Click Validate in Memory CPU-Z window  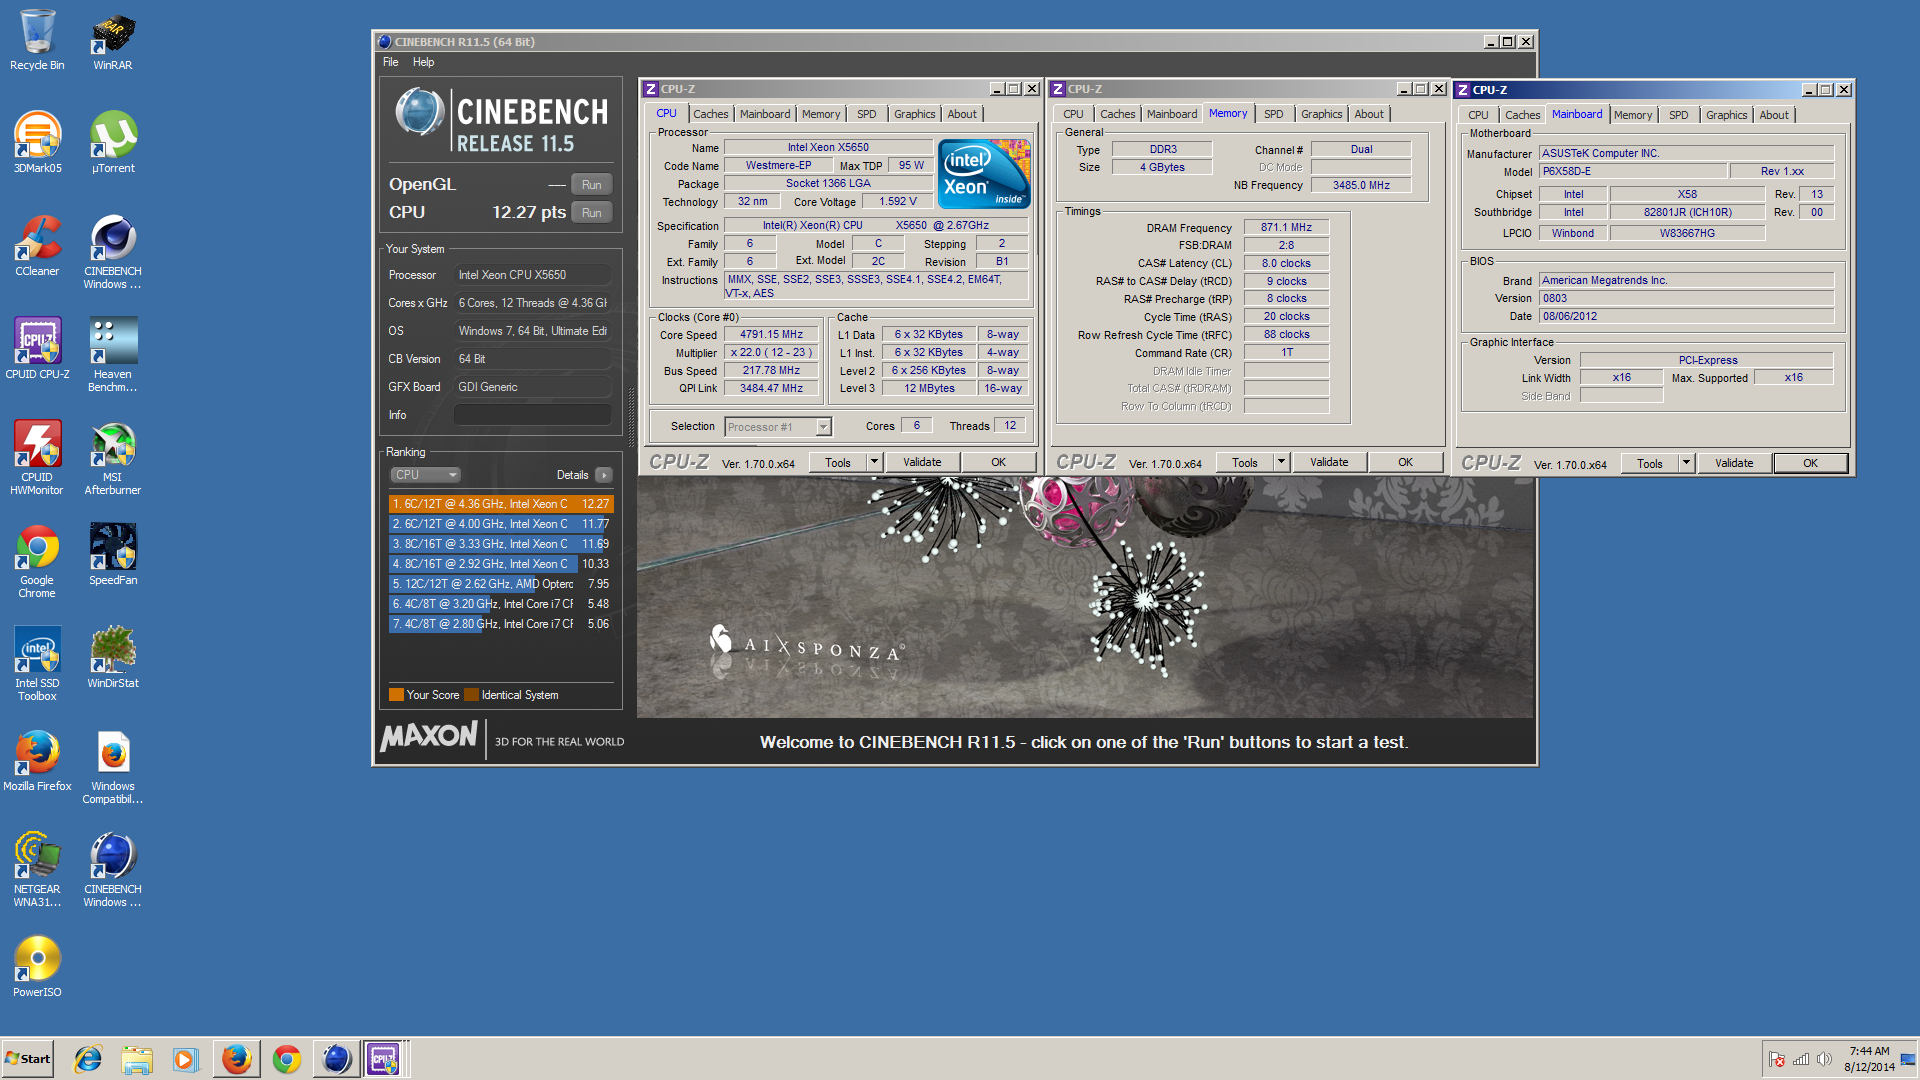[x=1329, y=463]
